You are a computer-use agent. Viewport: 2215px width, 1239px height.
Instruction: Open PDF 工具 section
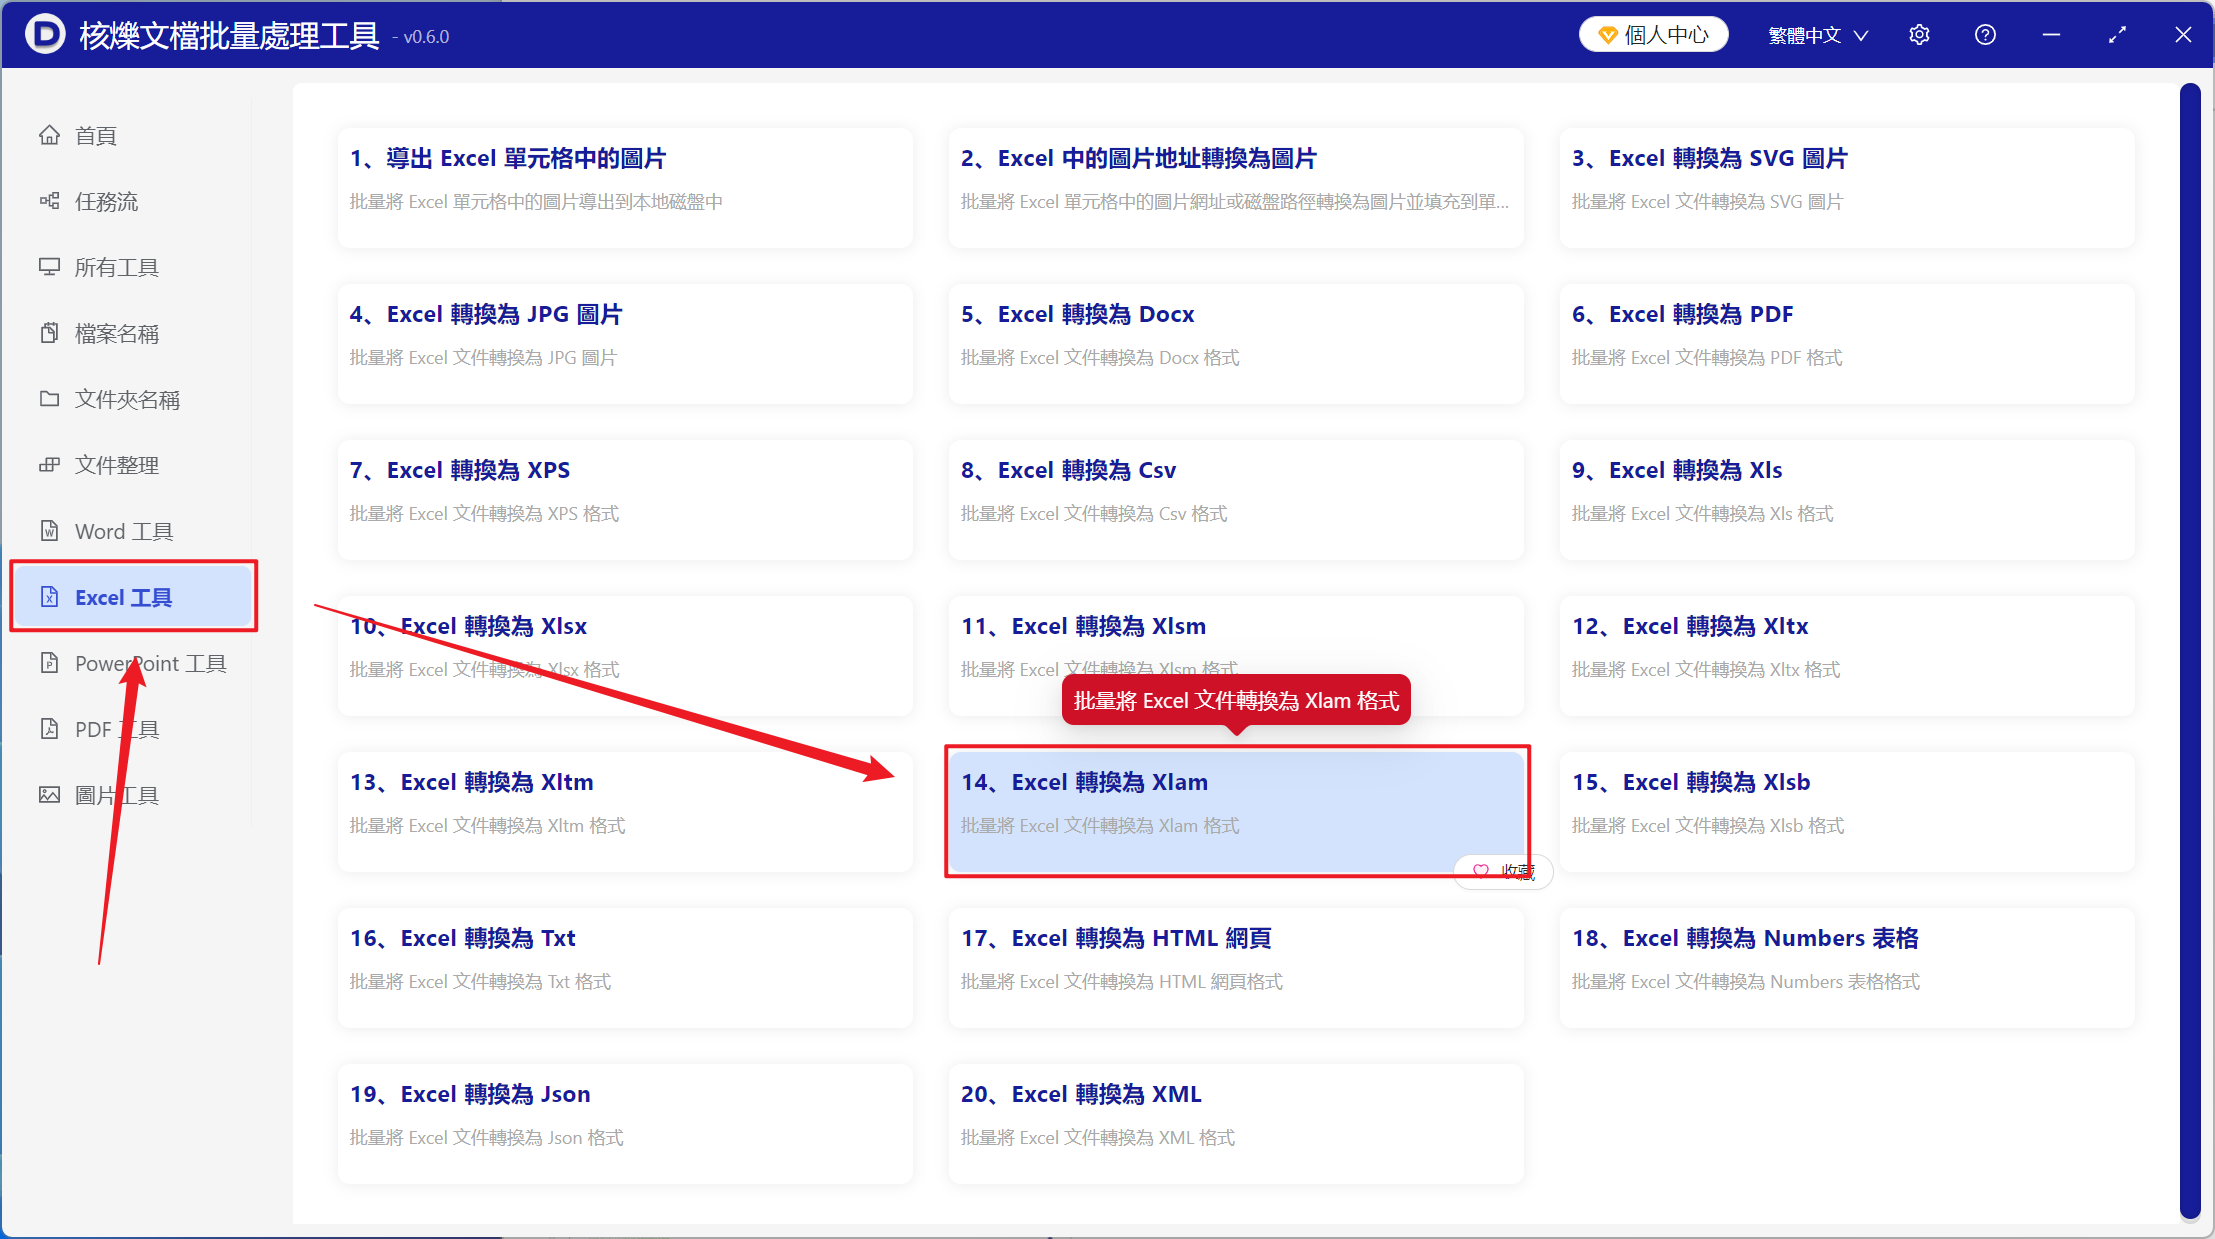click(x=132, y=729)
